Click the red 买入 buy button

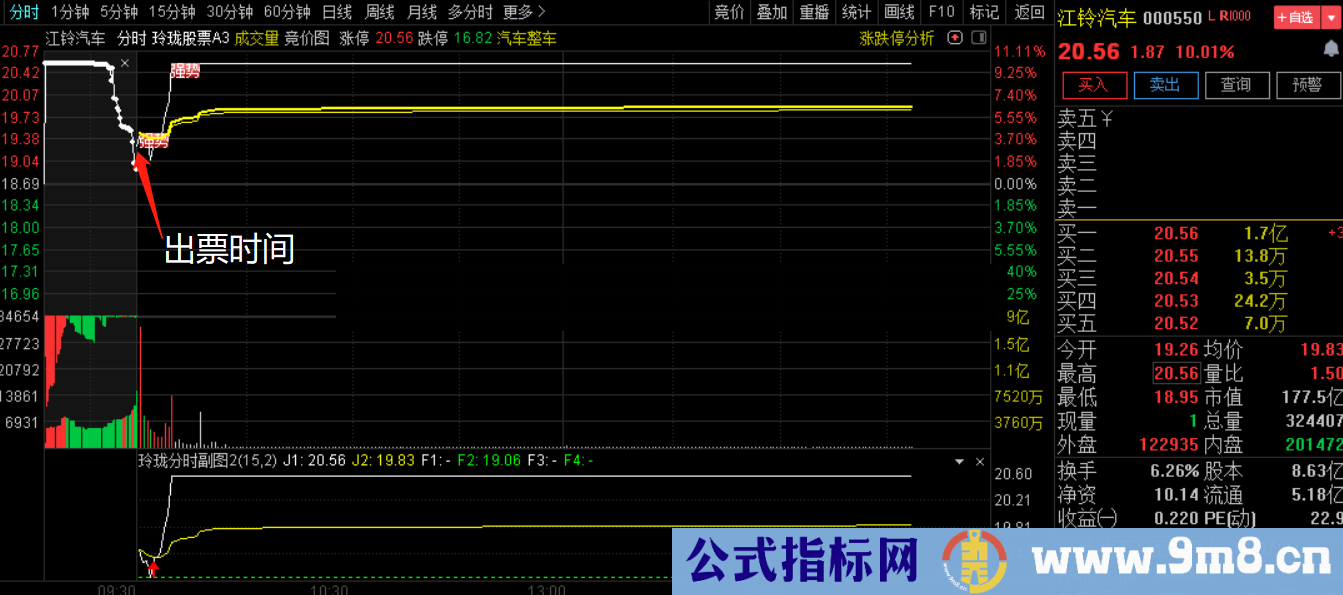[x=1094, y=85]
